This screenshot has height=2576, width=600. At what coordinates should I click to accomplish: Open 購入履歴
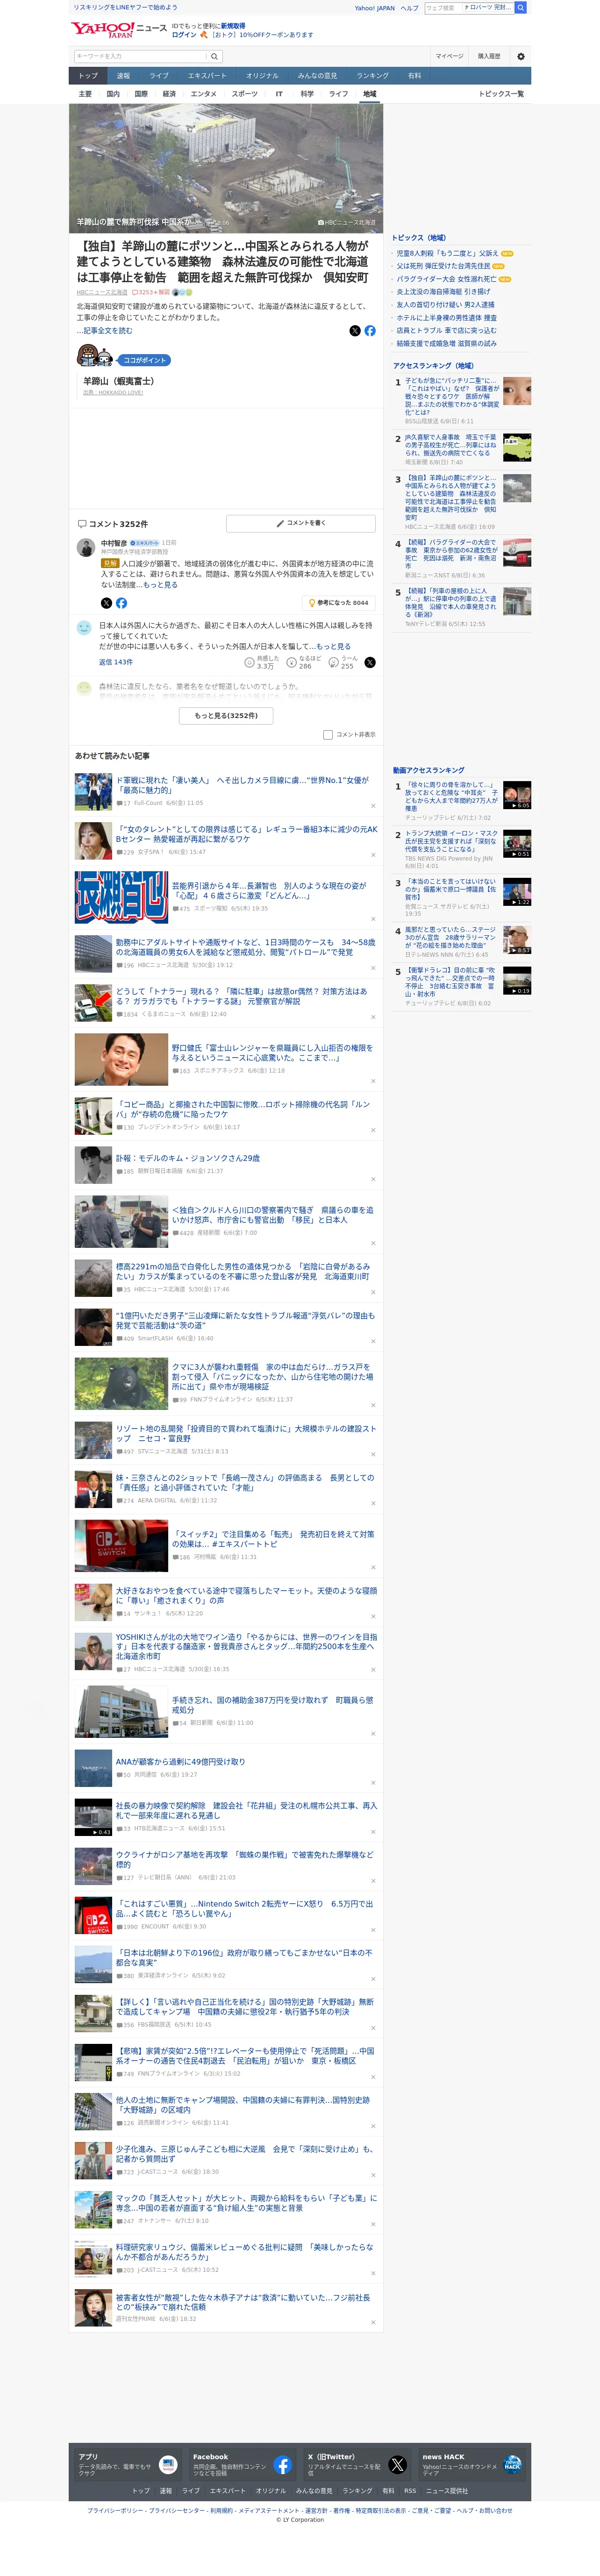point(489,56)
